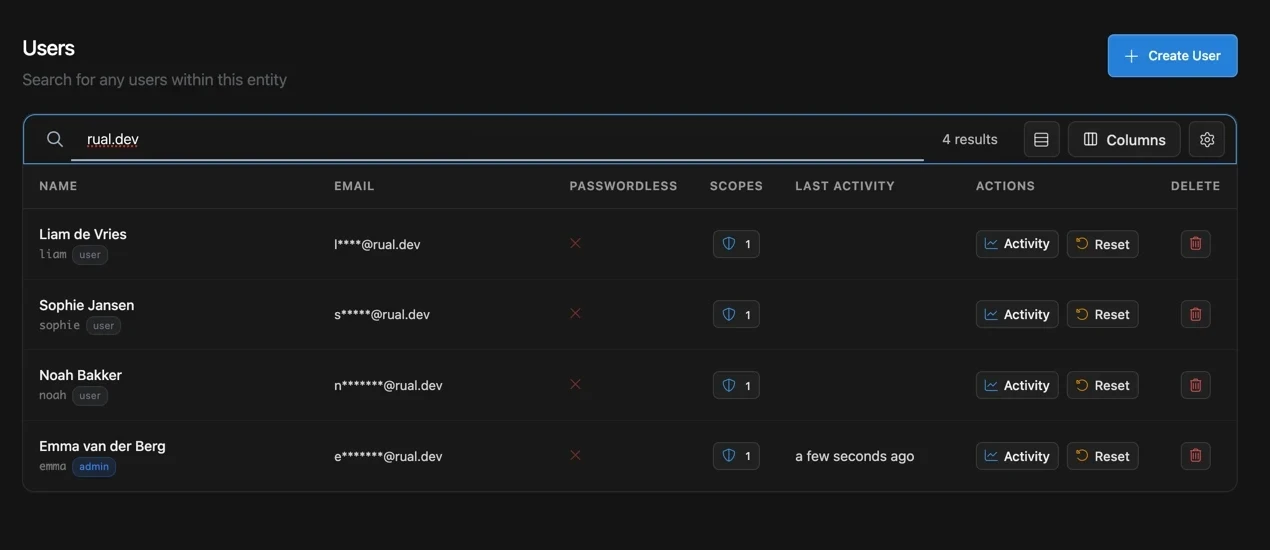Toggle the table density view icon

[1041, 140]
